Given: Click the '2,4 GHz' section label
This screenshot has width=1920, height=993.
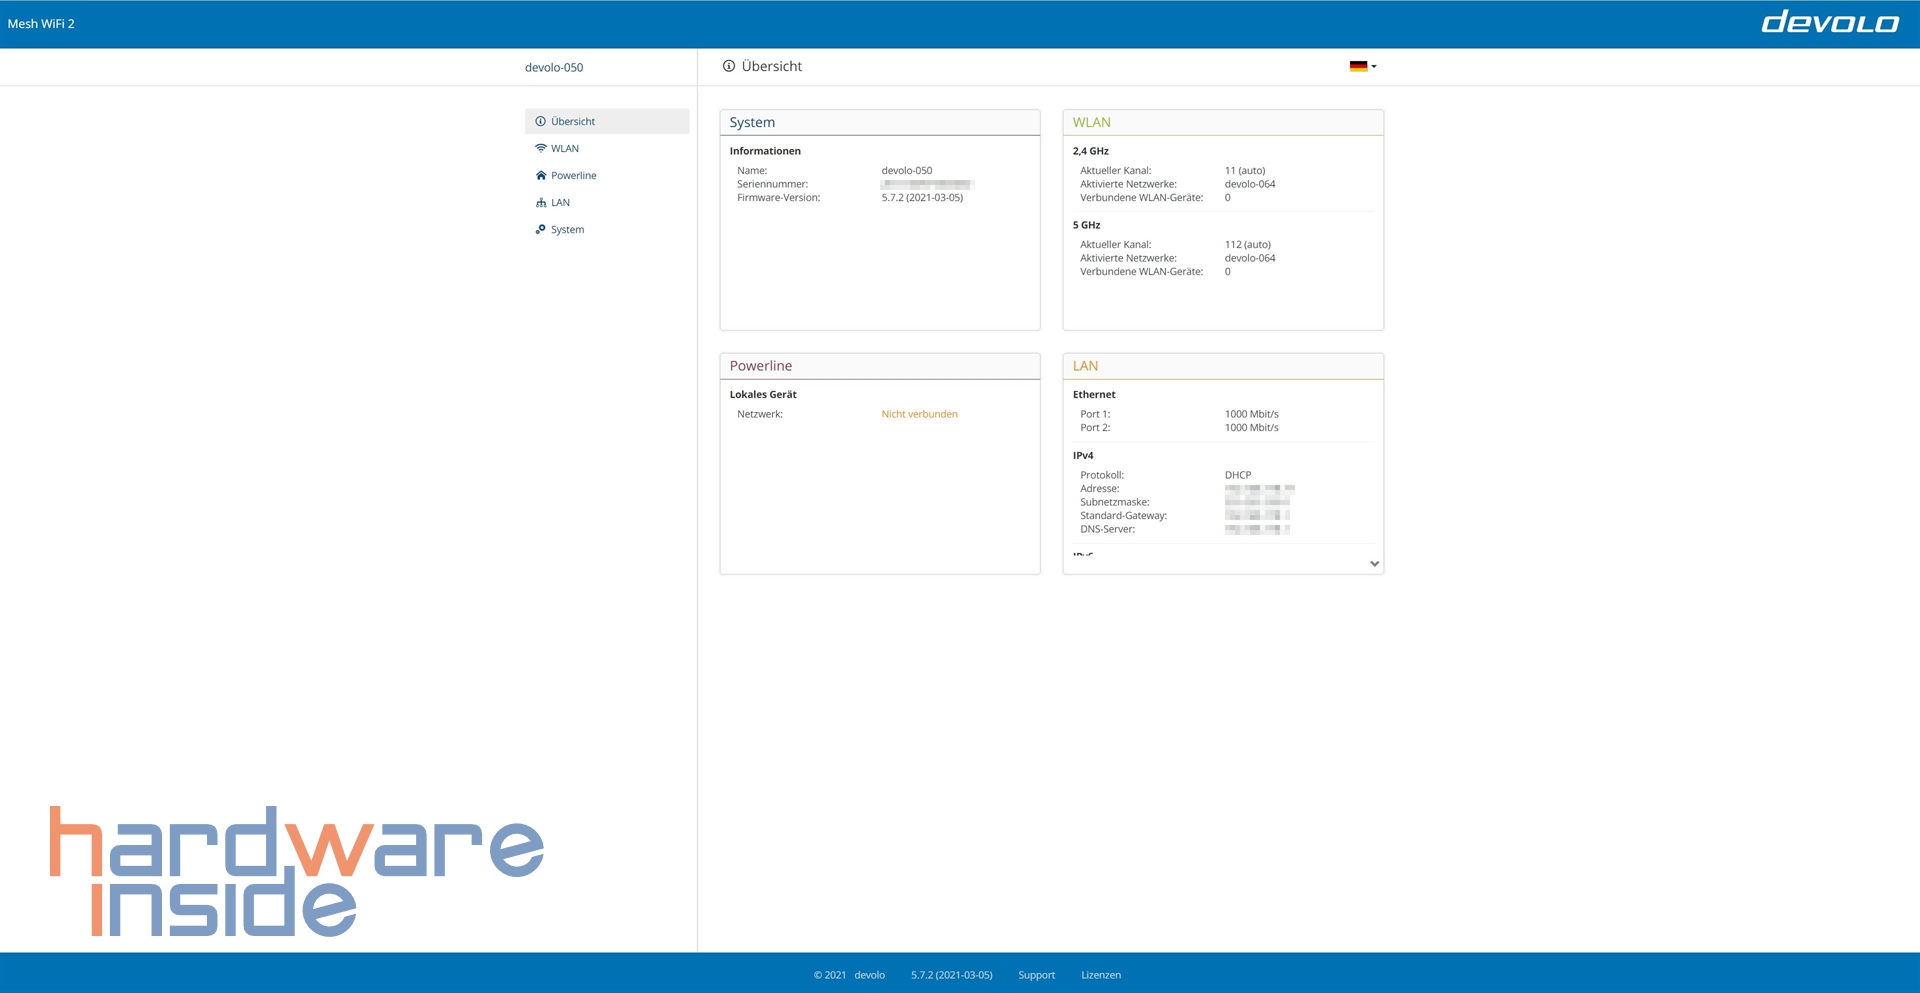Looking at the screenshot, I should pyautogui.click(x=1090, y=151).
